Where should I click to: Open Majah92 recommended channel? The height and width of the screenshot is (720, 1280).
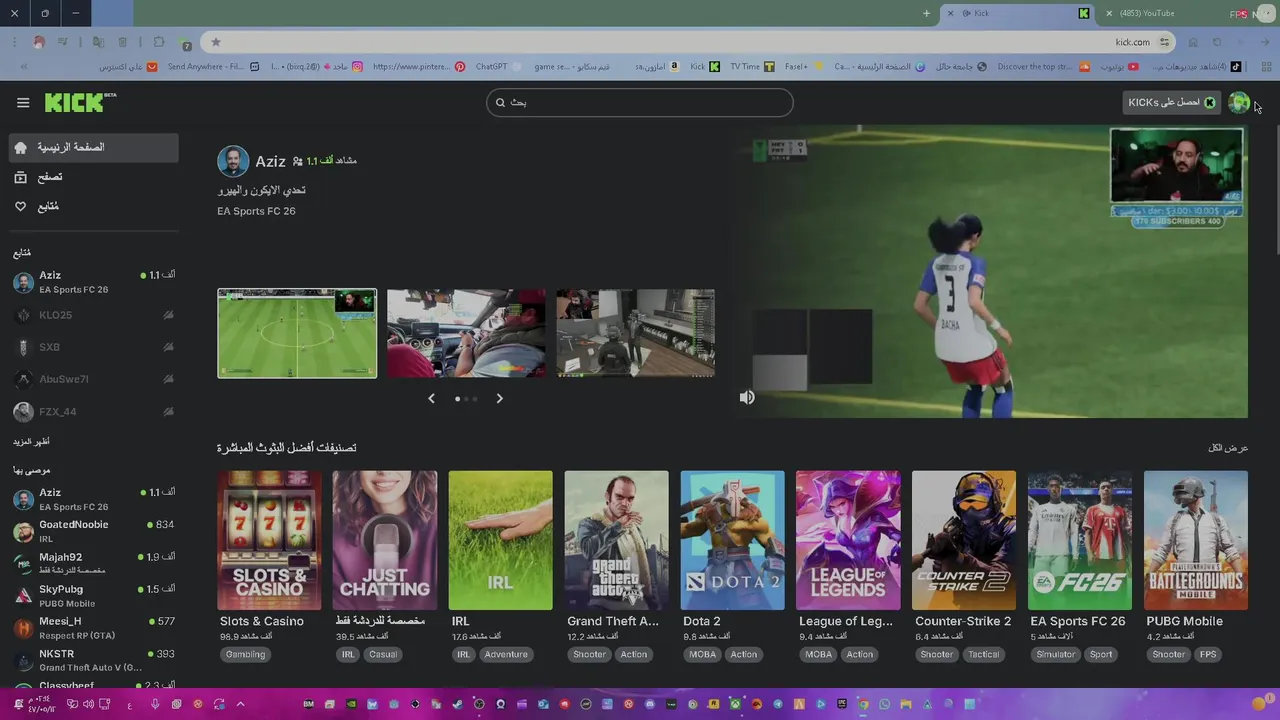[94, 563]
